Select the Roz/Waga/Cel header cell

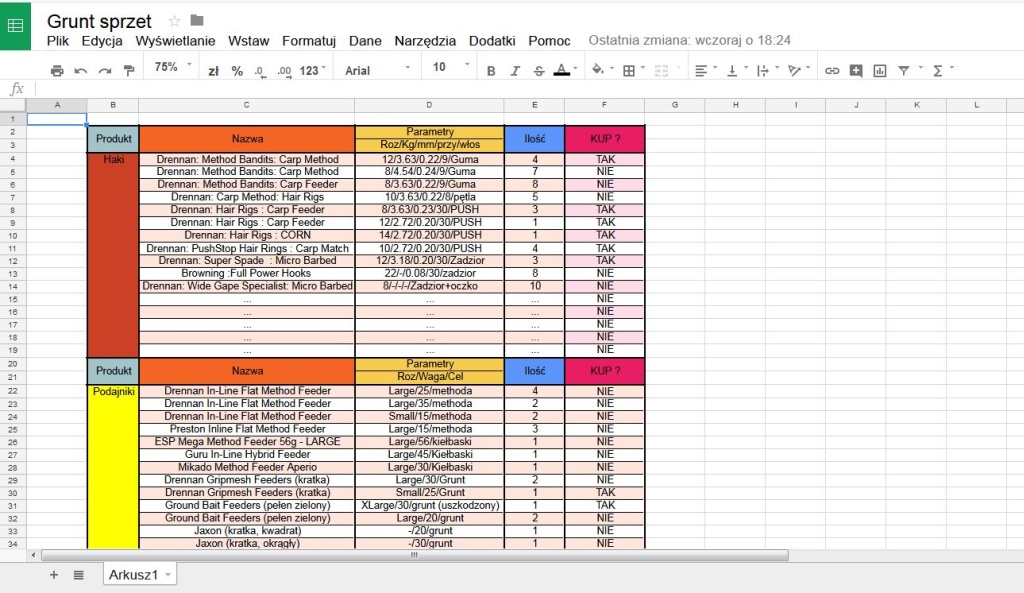[x=430, y=377]
